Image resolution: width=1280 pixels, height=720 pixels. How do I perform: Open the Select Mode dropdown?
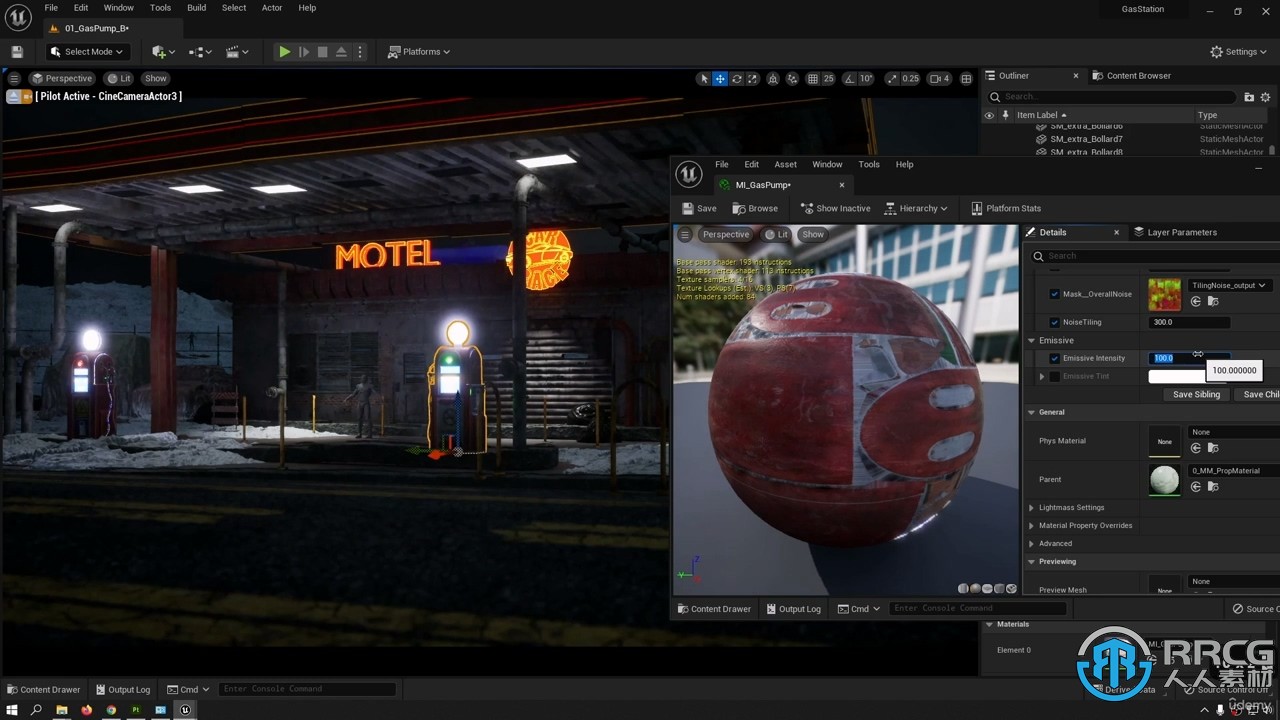[x=86, y=52]
